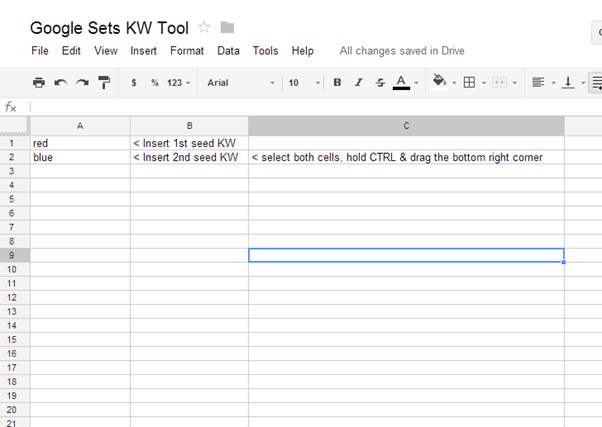
Task: Click the text color A icon
Action: (401, 83)
